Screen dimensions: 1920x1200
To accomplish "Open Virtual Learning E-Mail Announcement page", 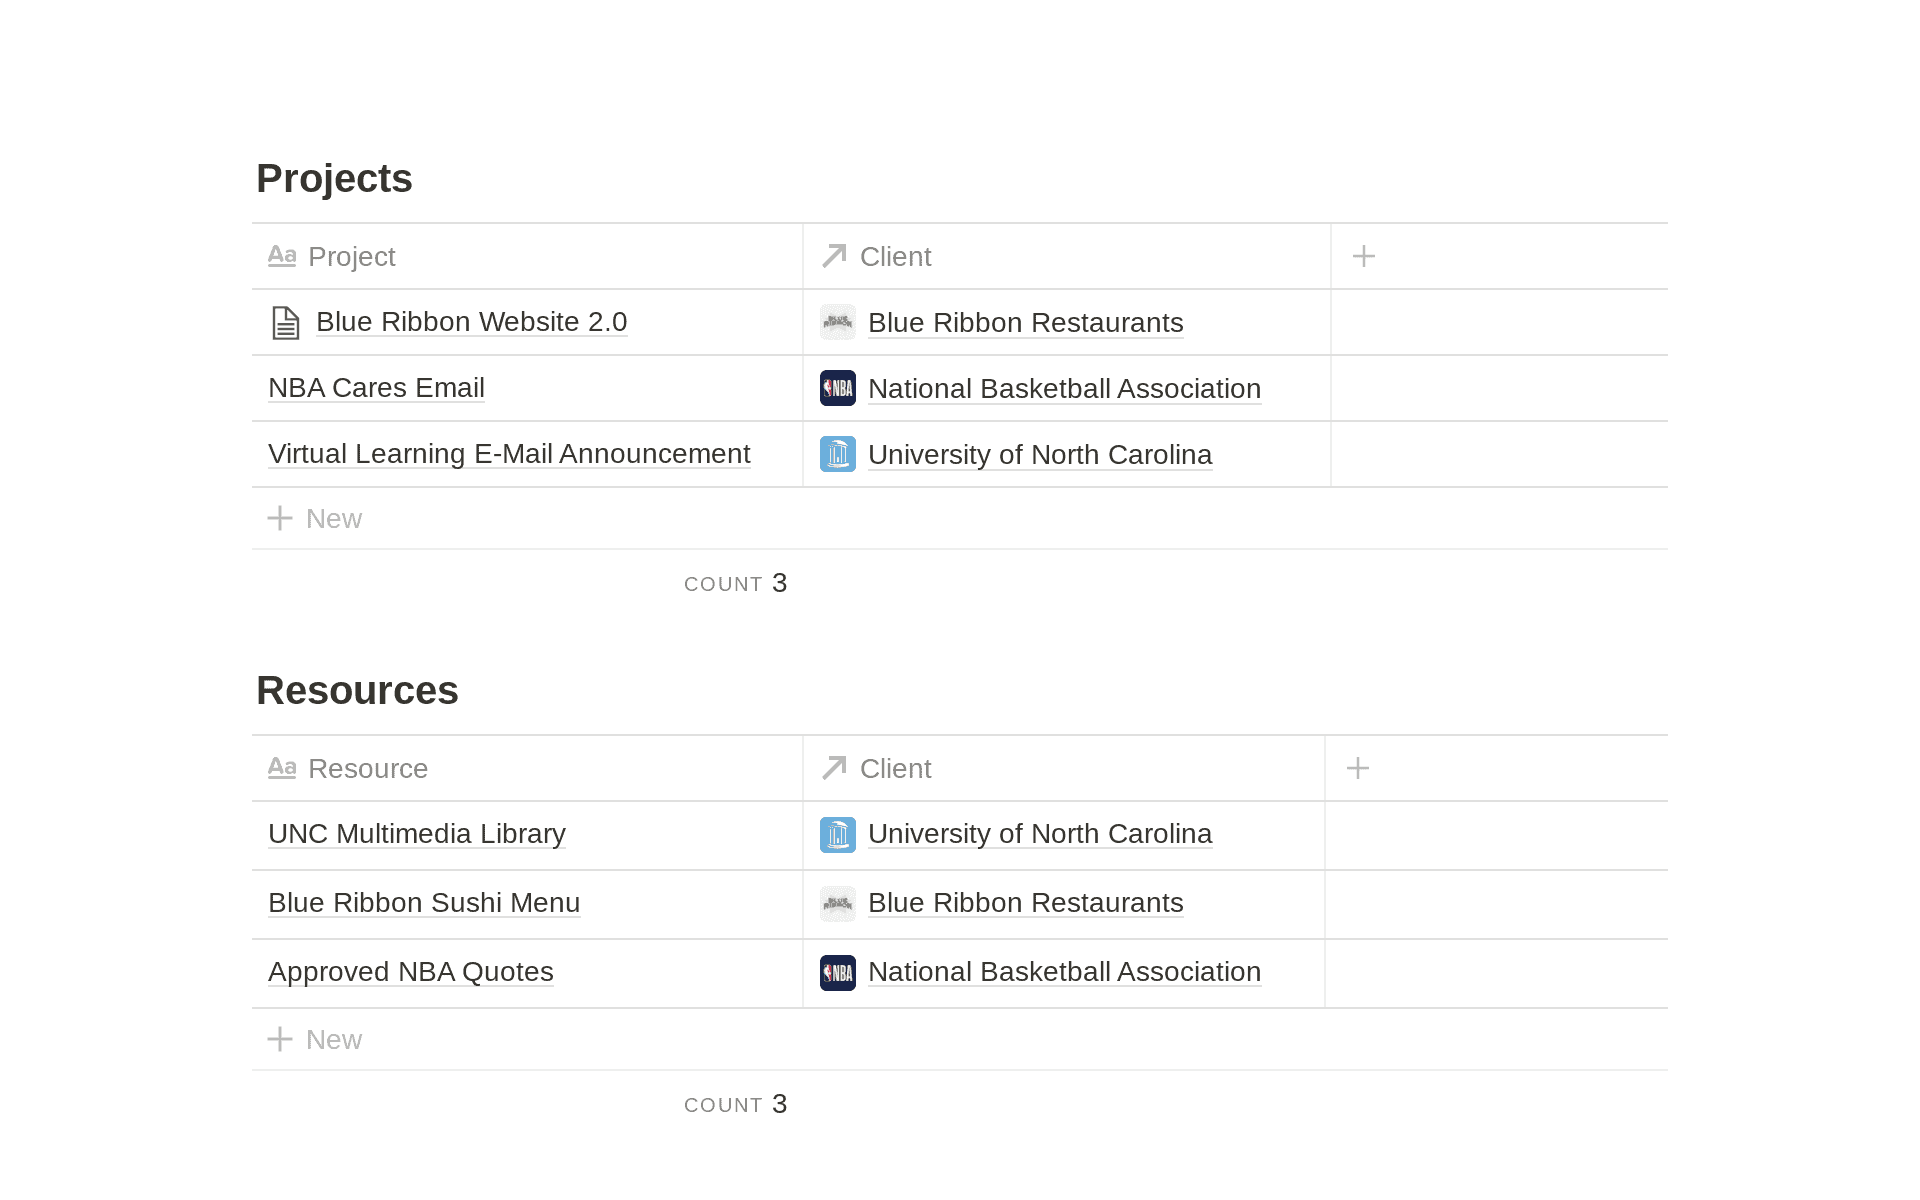I will [x=508, y=454].
